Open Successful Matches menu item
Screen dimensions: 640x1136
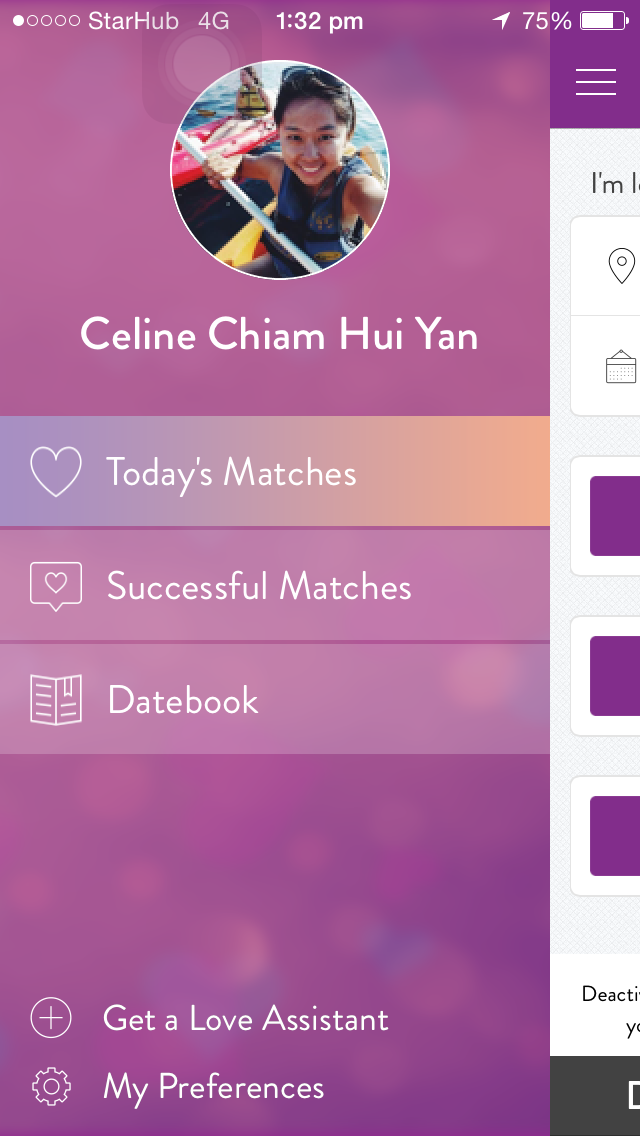tap(275, 586)
